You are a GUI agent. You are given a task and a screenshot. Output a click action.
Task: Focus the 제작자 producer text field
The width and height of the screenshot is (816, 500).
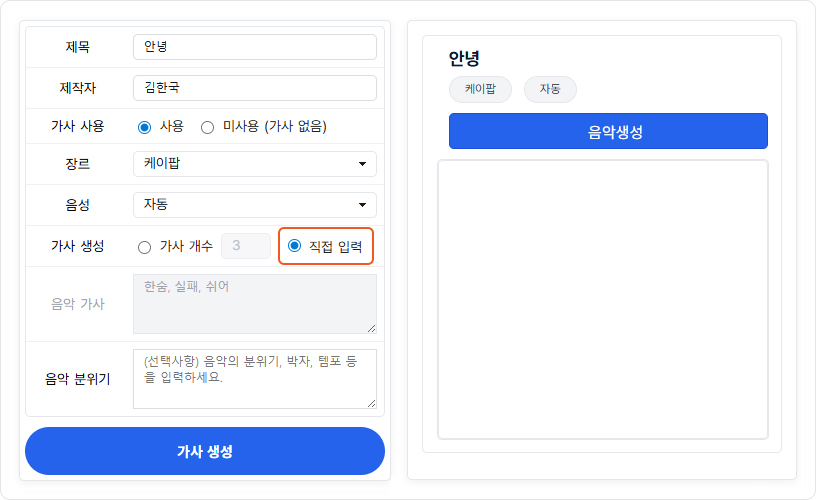coord(254,88)
